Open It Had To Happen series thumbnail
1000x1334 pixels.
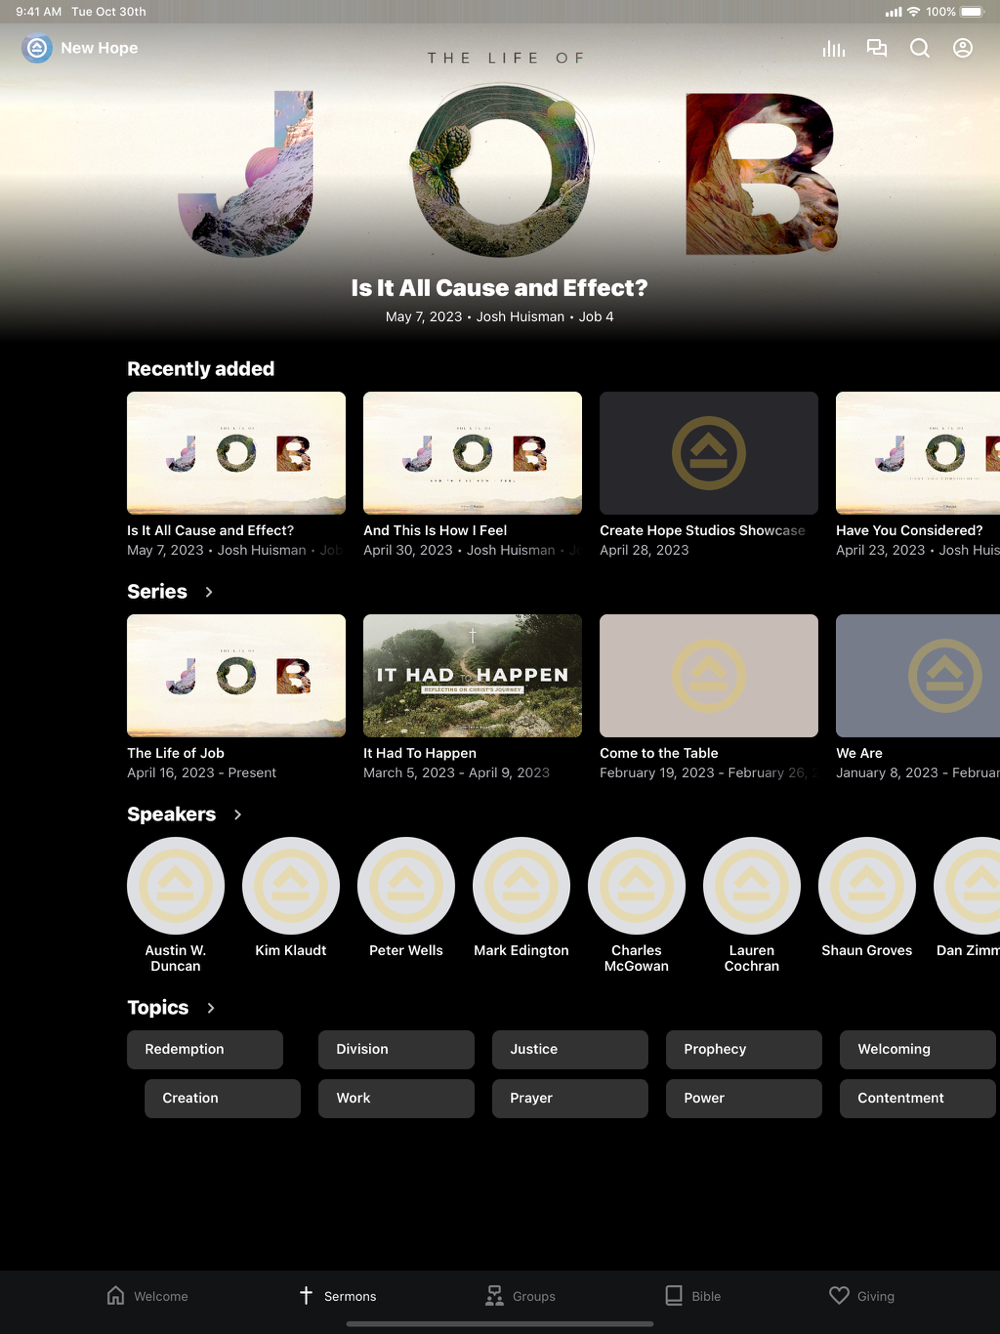472,676
